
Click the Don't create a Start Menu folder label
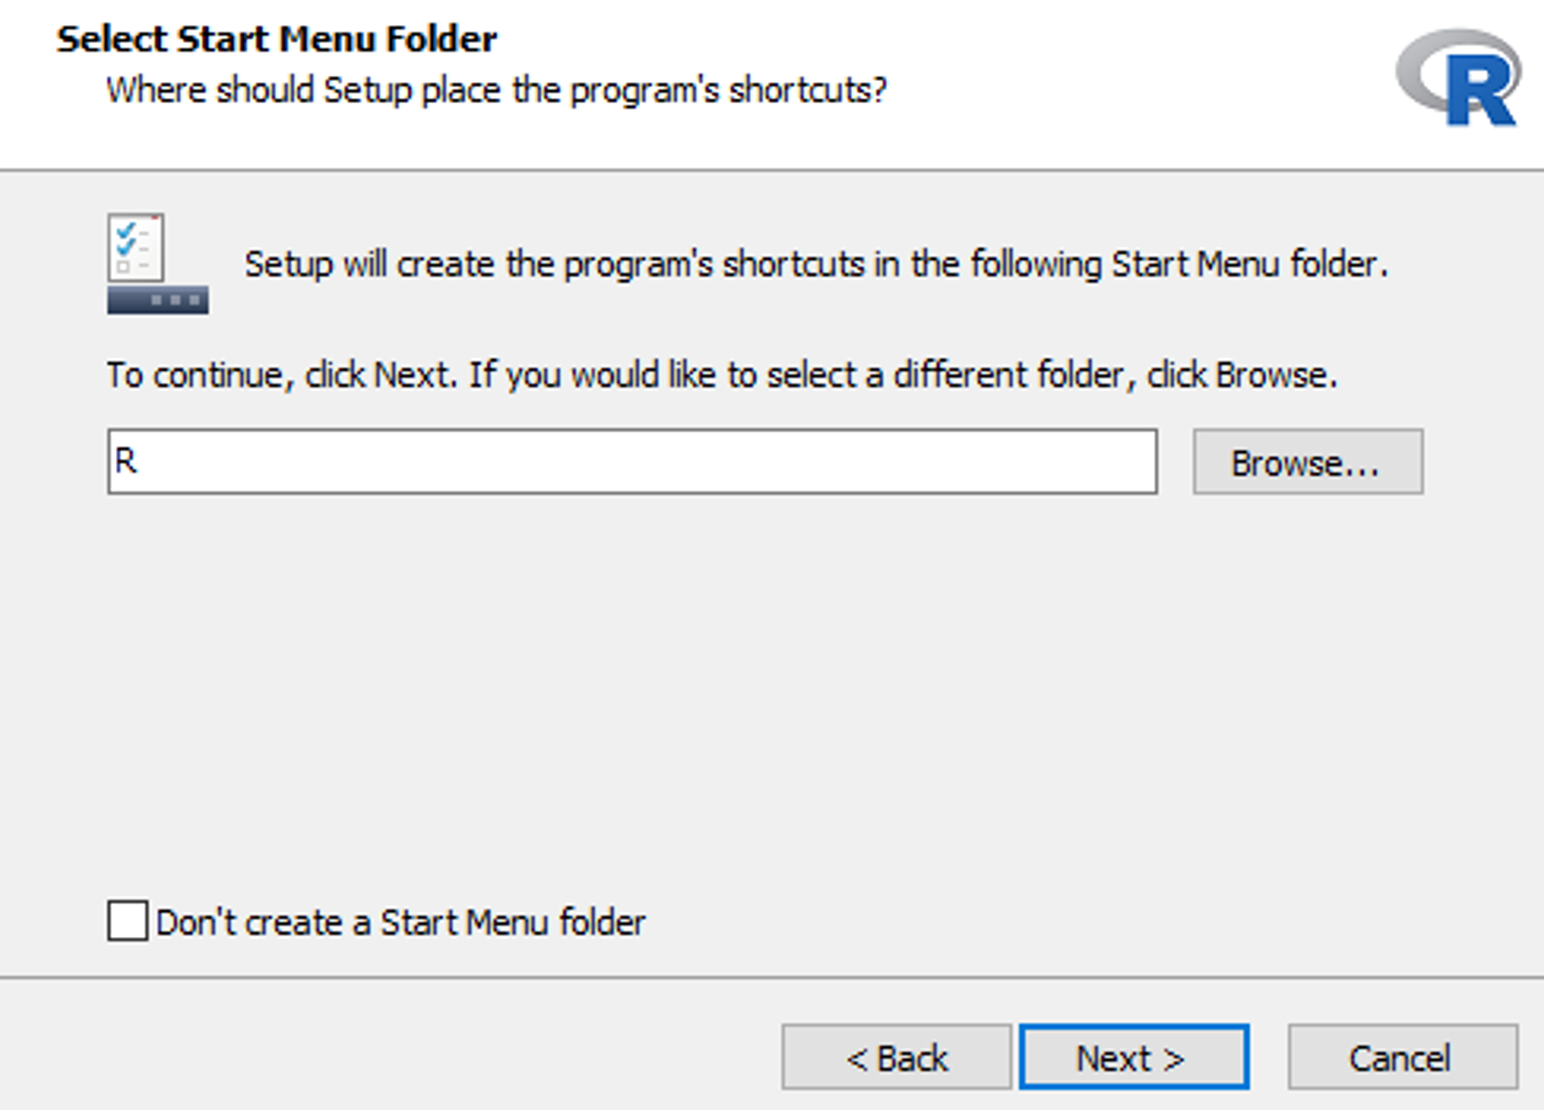coord(402,922)
